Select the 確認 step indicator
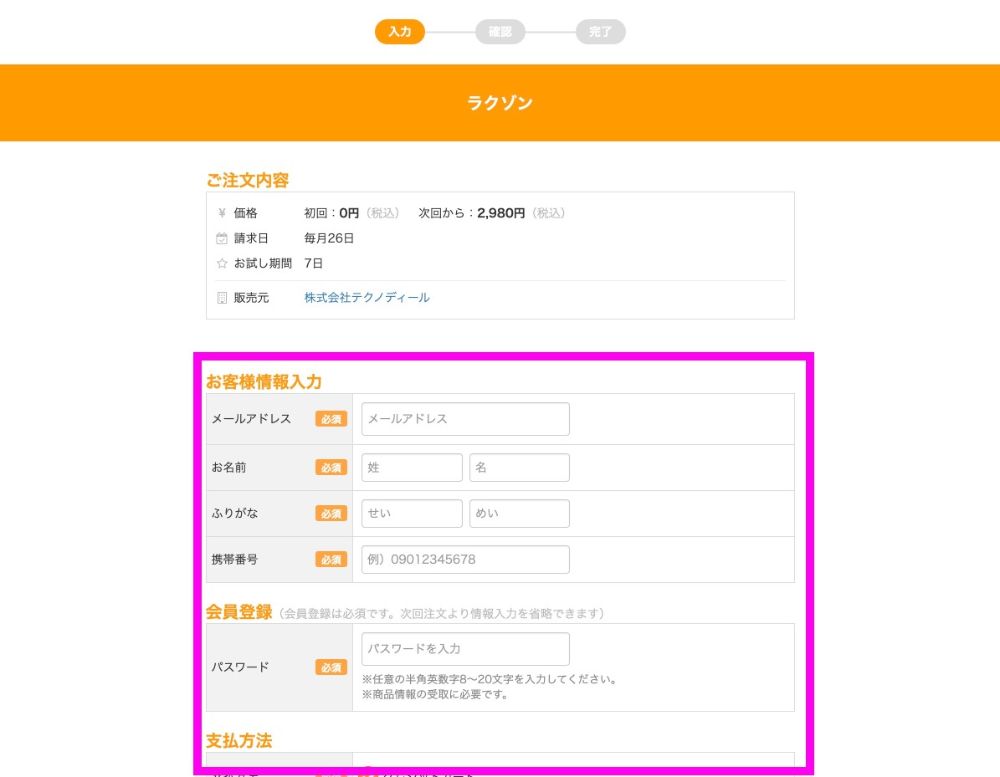The height and width of the screenshot is (777, 1000). [500, 31]
